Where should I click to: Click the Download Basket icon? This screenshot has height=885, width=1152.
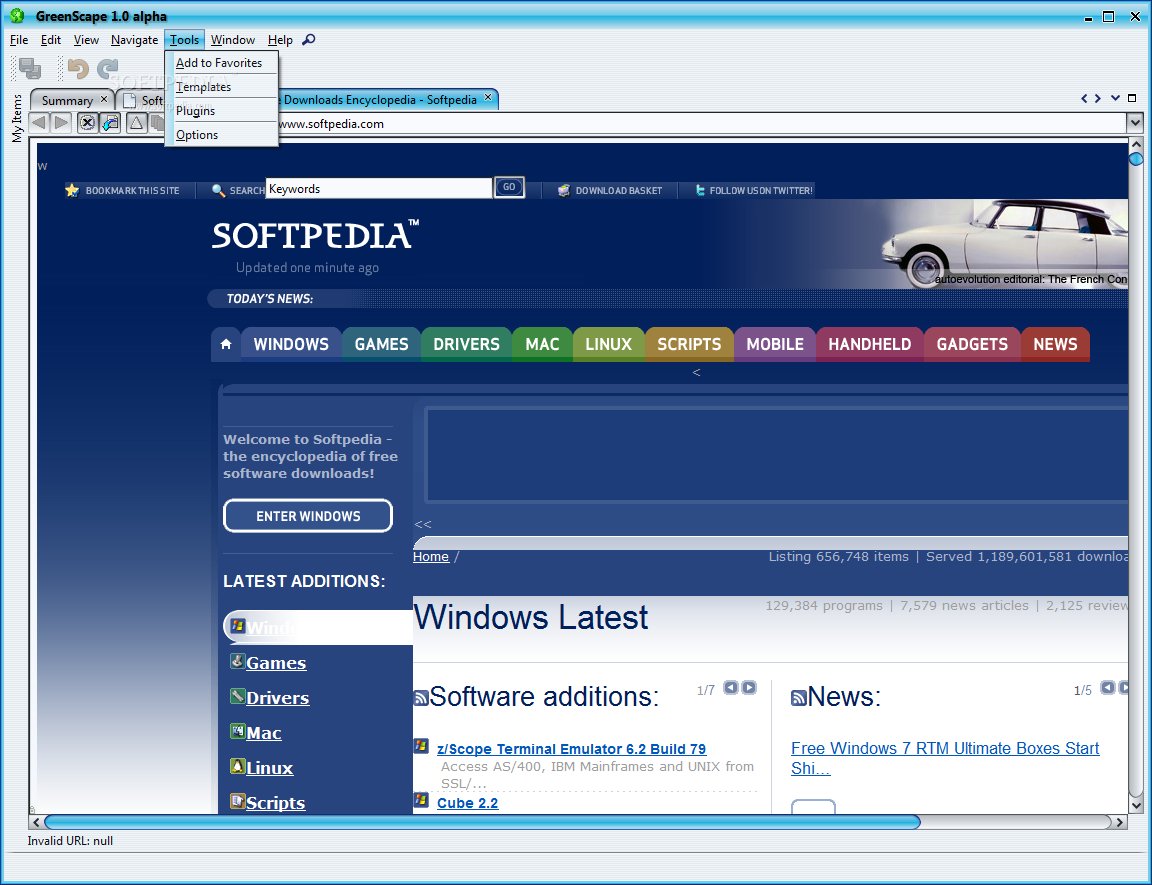coord(564,190)
